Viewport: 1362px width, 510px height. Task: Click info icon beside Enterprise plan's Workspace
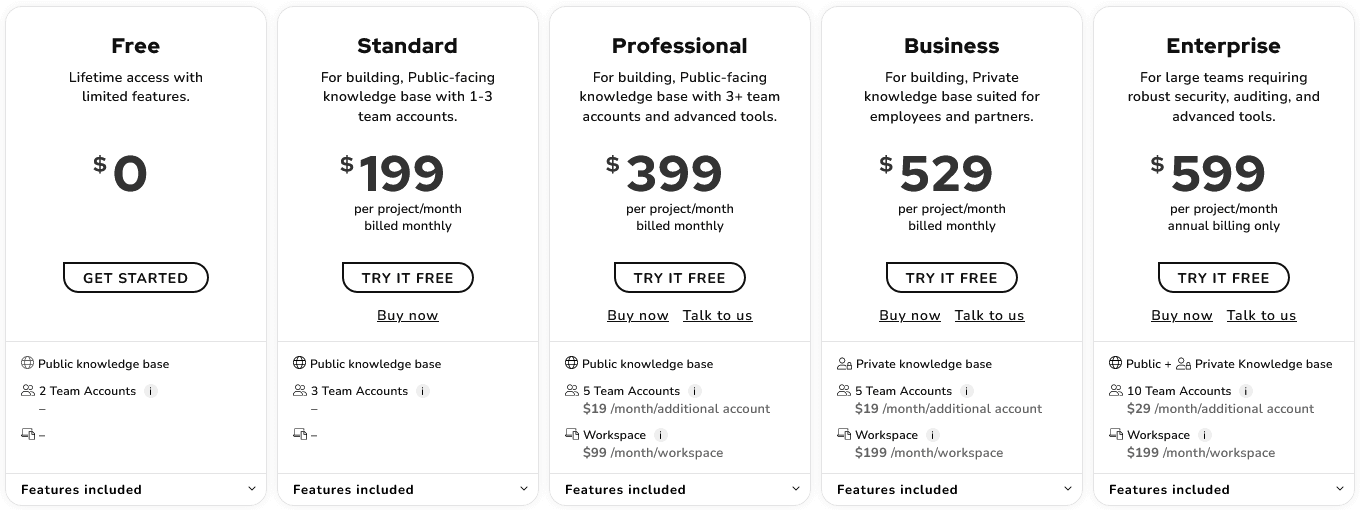1205,435
